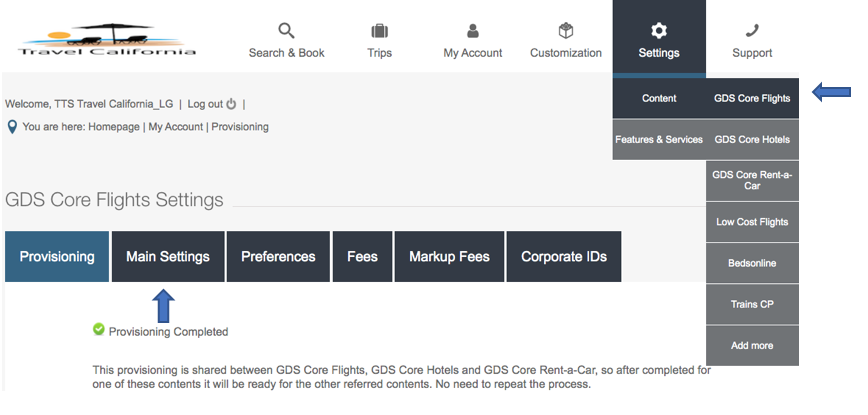Screen dimensions: 868x415
Task: Open the Preferences tab
Action: (278, 257)
